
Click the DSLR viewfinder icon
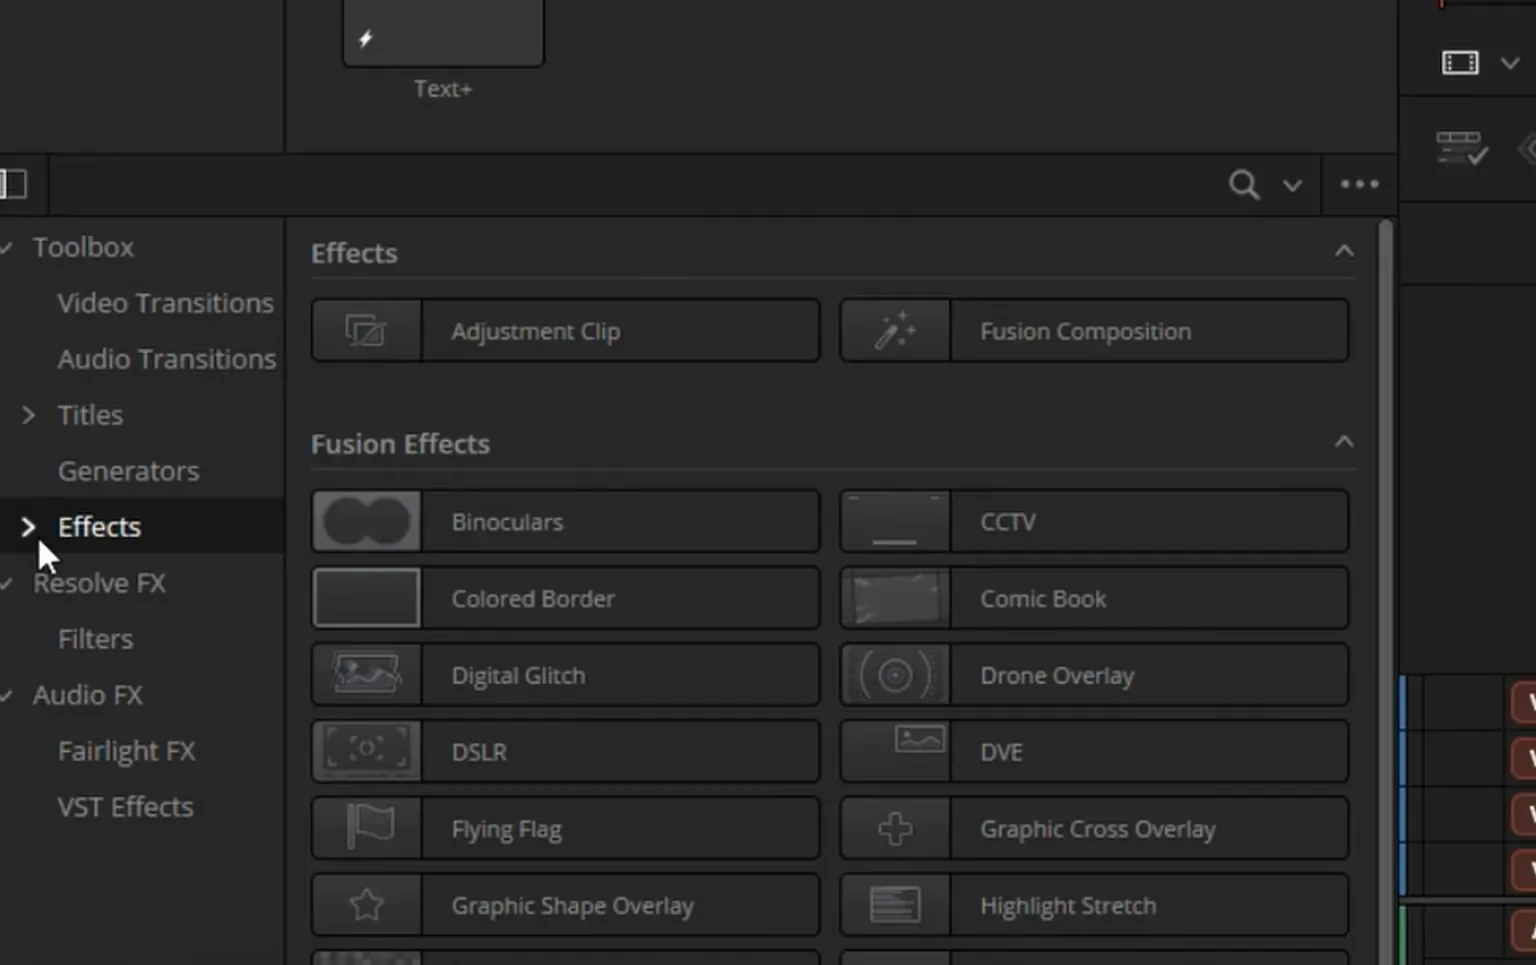366,752
